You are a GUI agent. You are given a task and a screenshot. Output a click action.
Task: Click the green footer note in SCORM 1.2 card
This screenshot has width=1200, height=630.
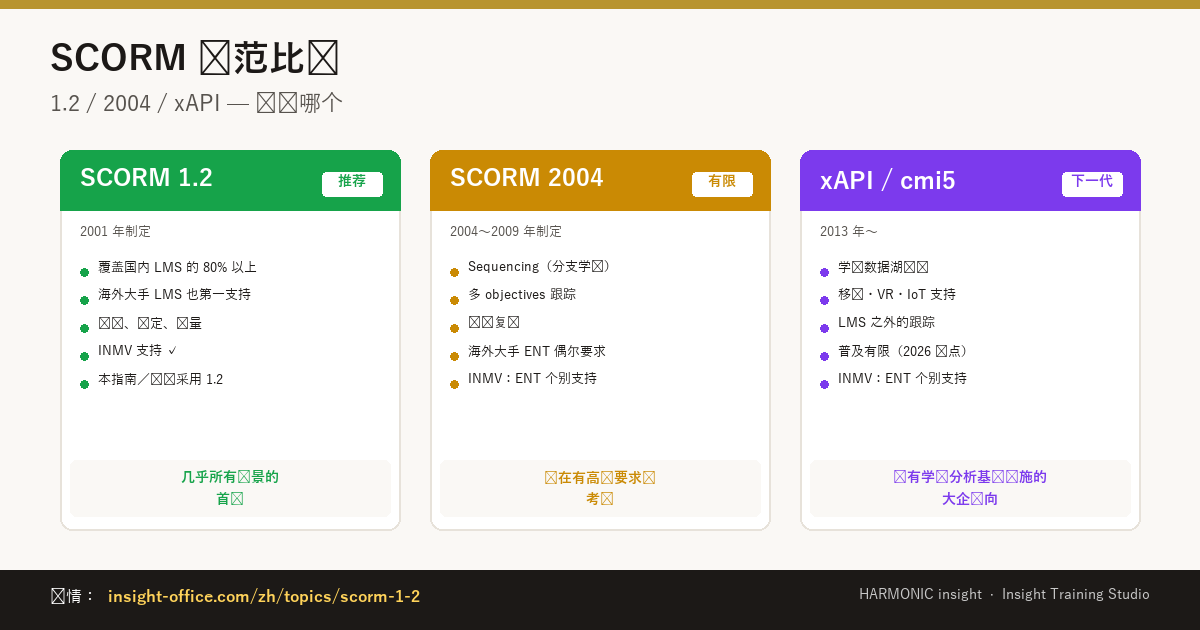point(230,488)
